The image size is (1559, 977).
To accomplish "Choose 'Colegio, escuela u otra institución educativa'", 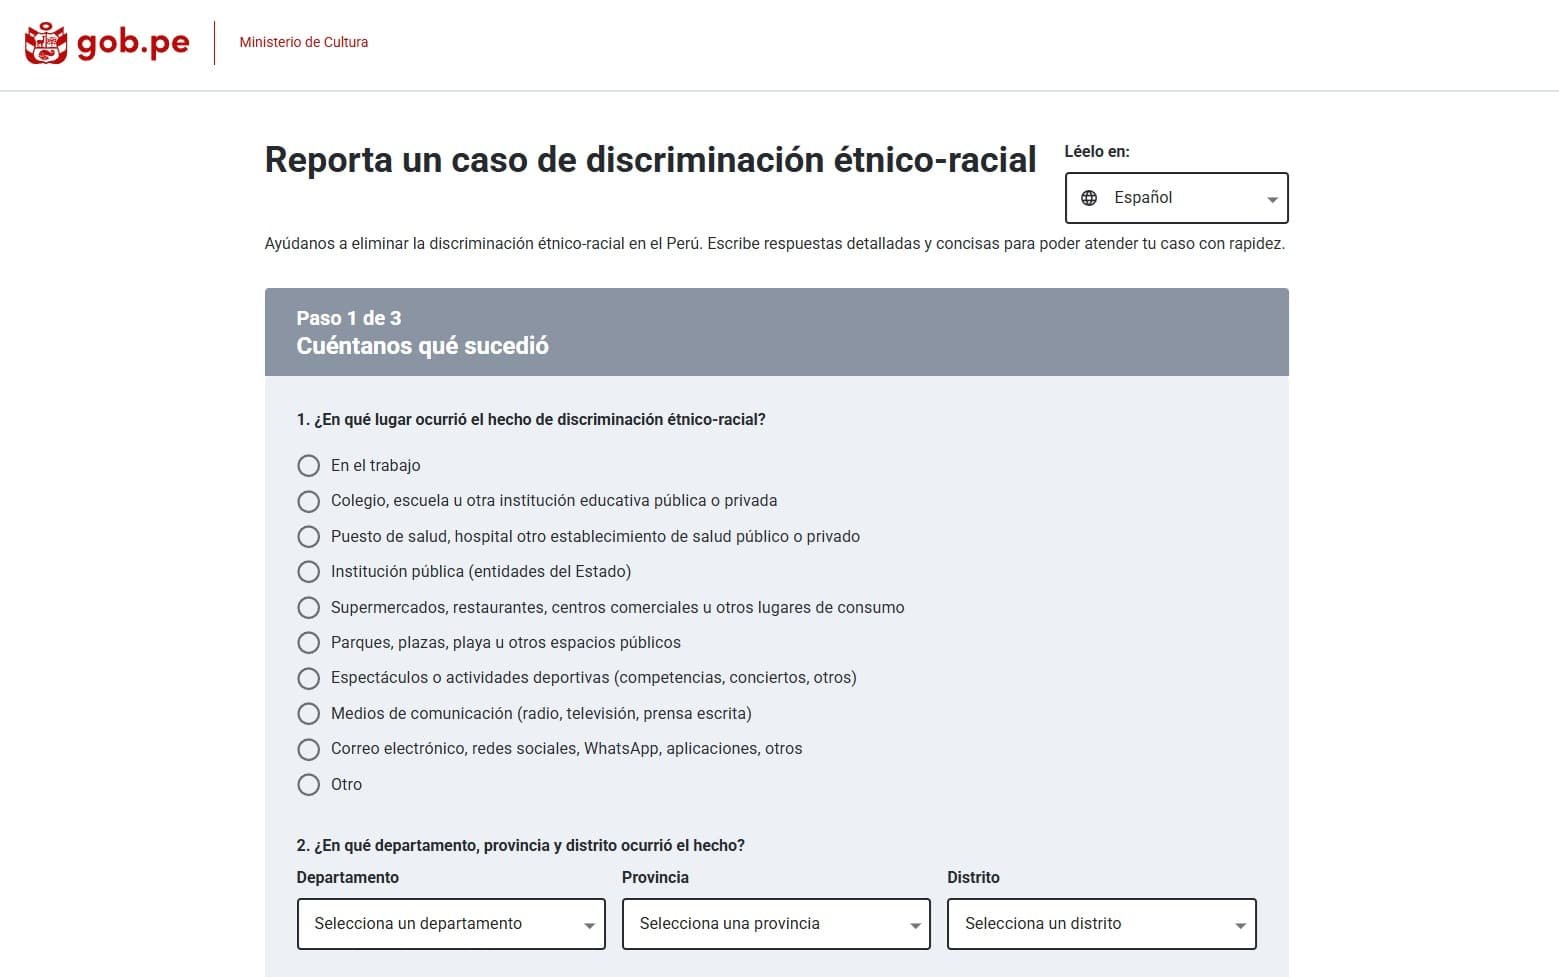I will (x=309, y=501).
